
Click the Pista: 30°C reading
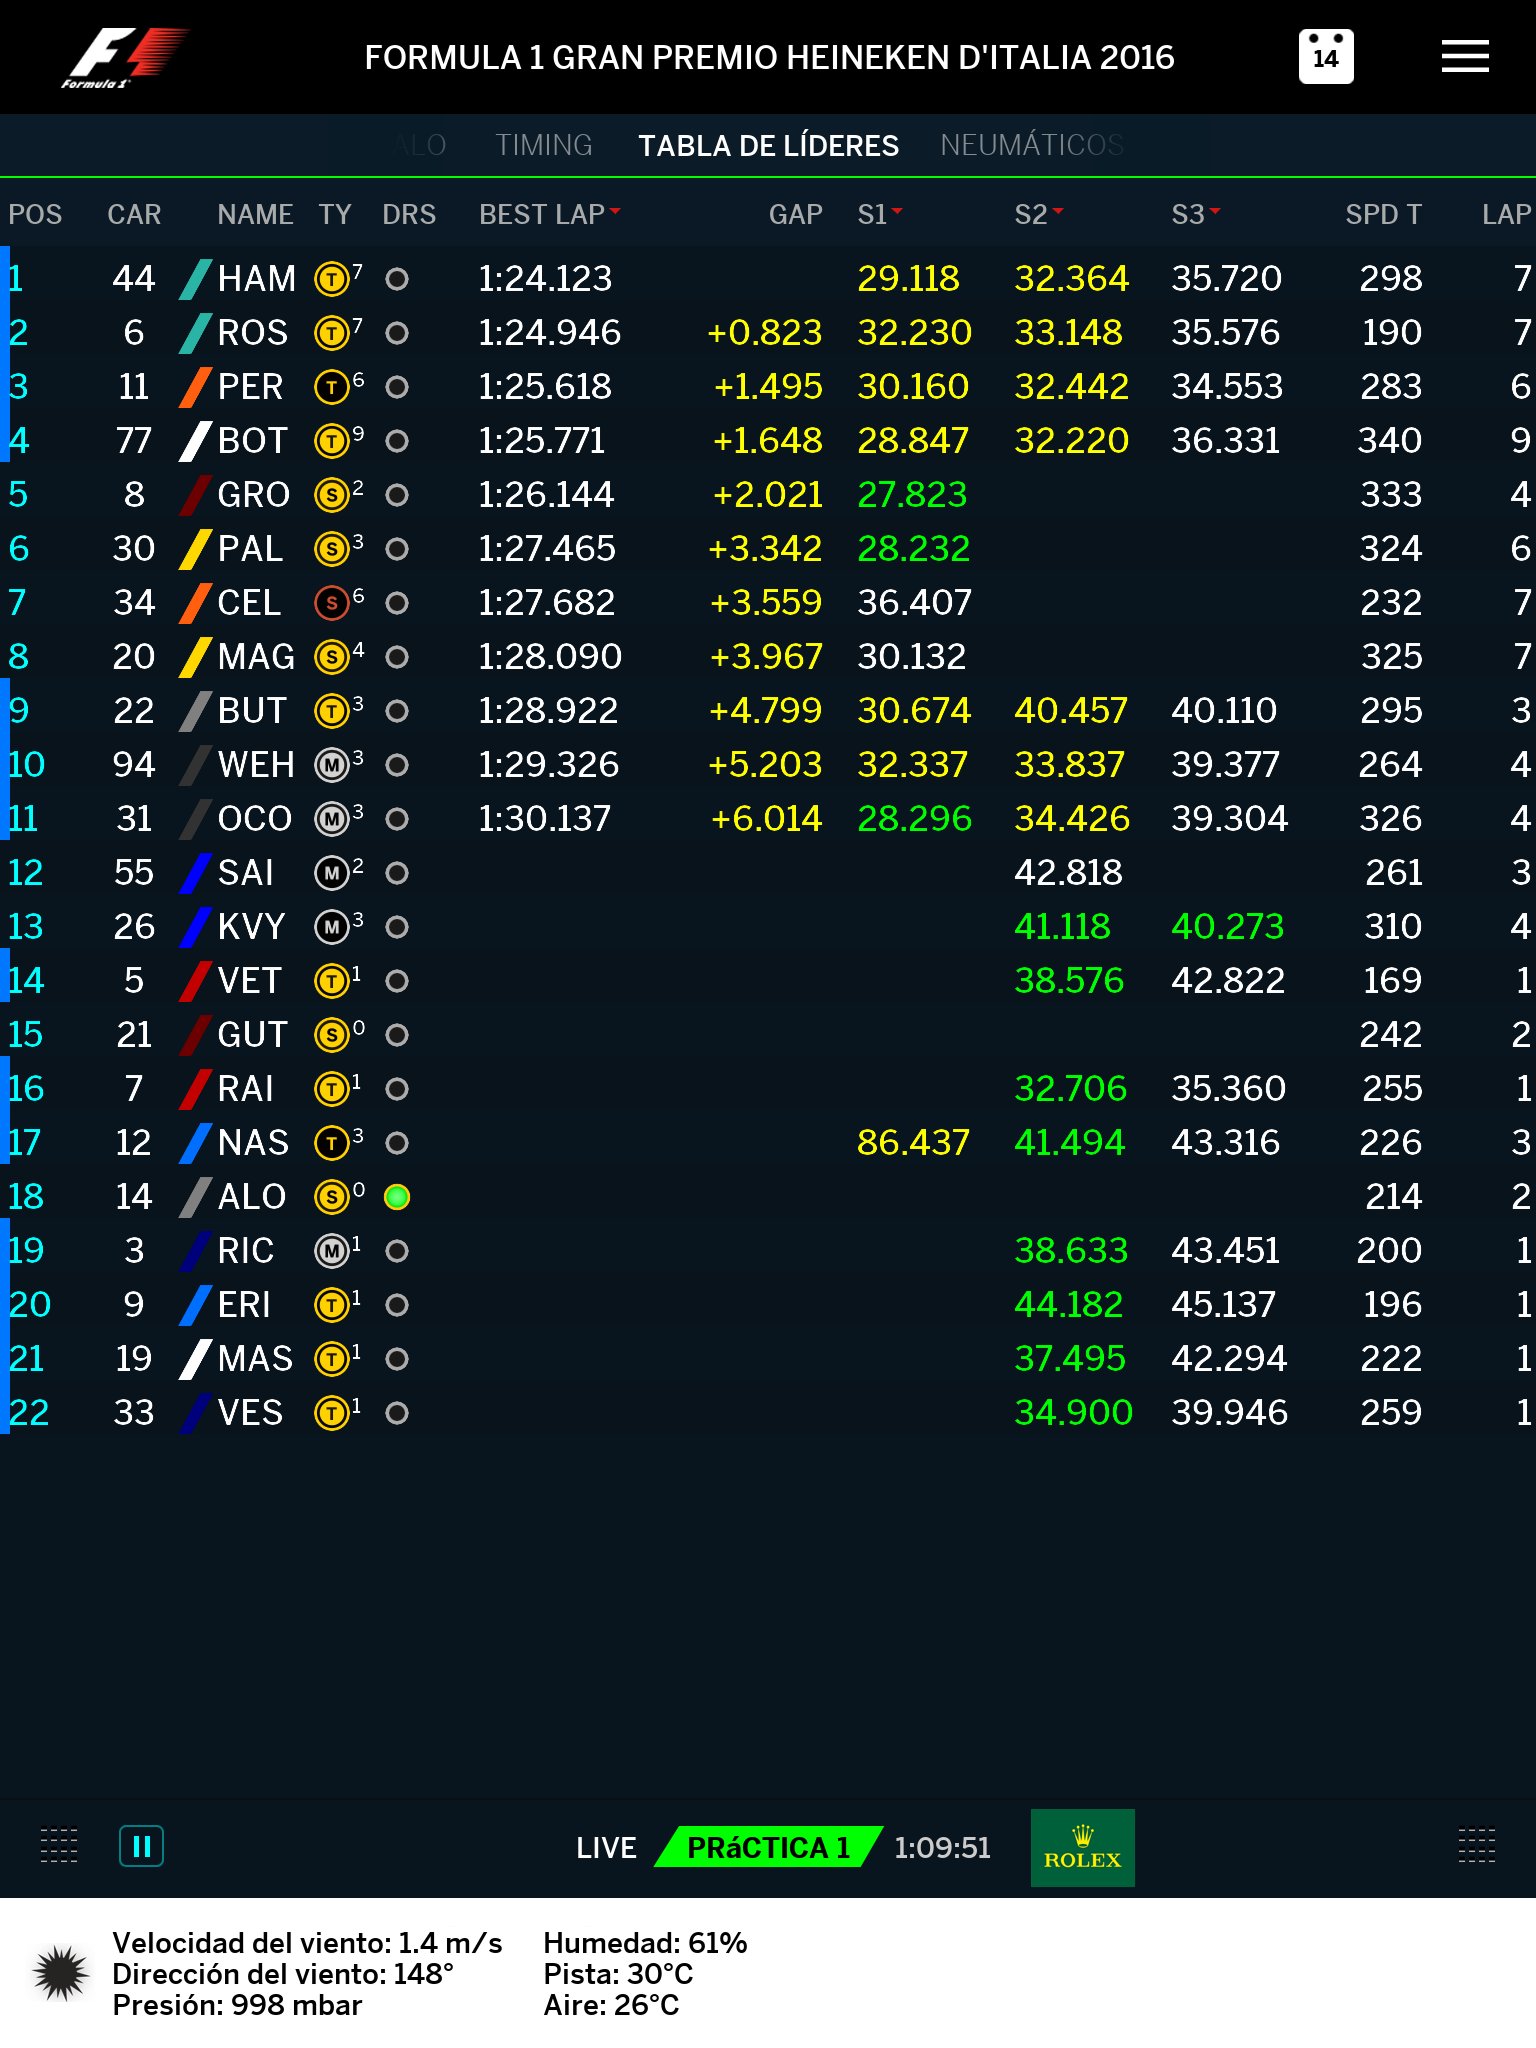(x=618, y=1974)
